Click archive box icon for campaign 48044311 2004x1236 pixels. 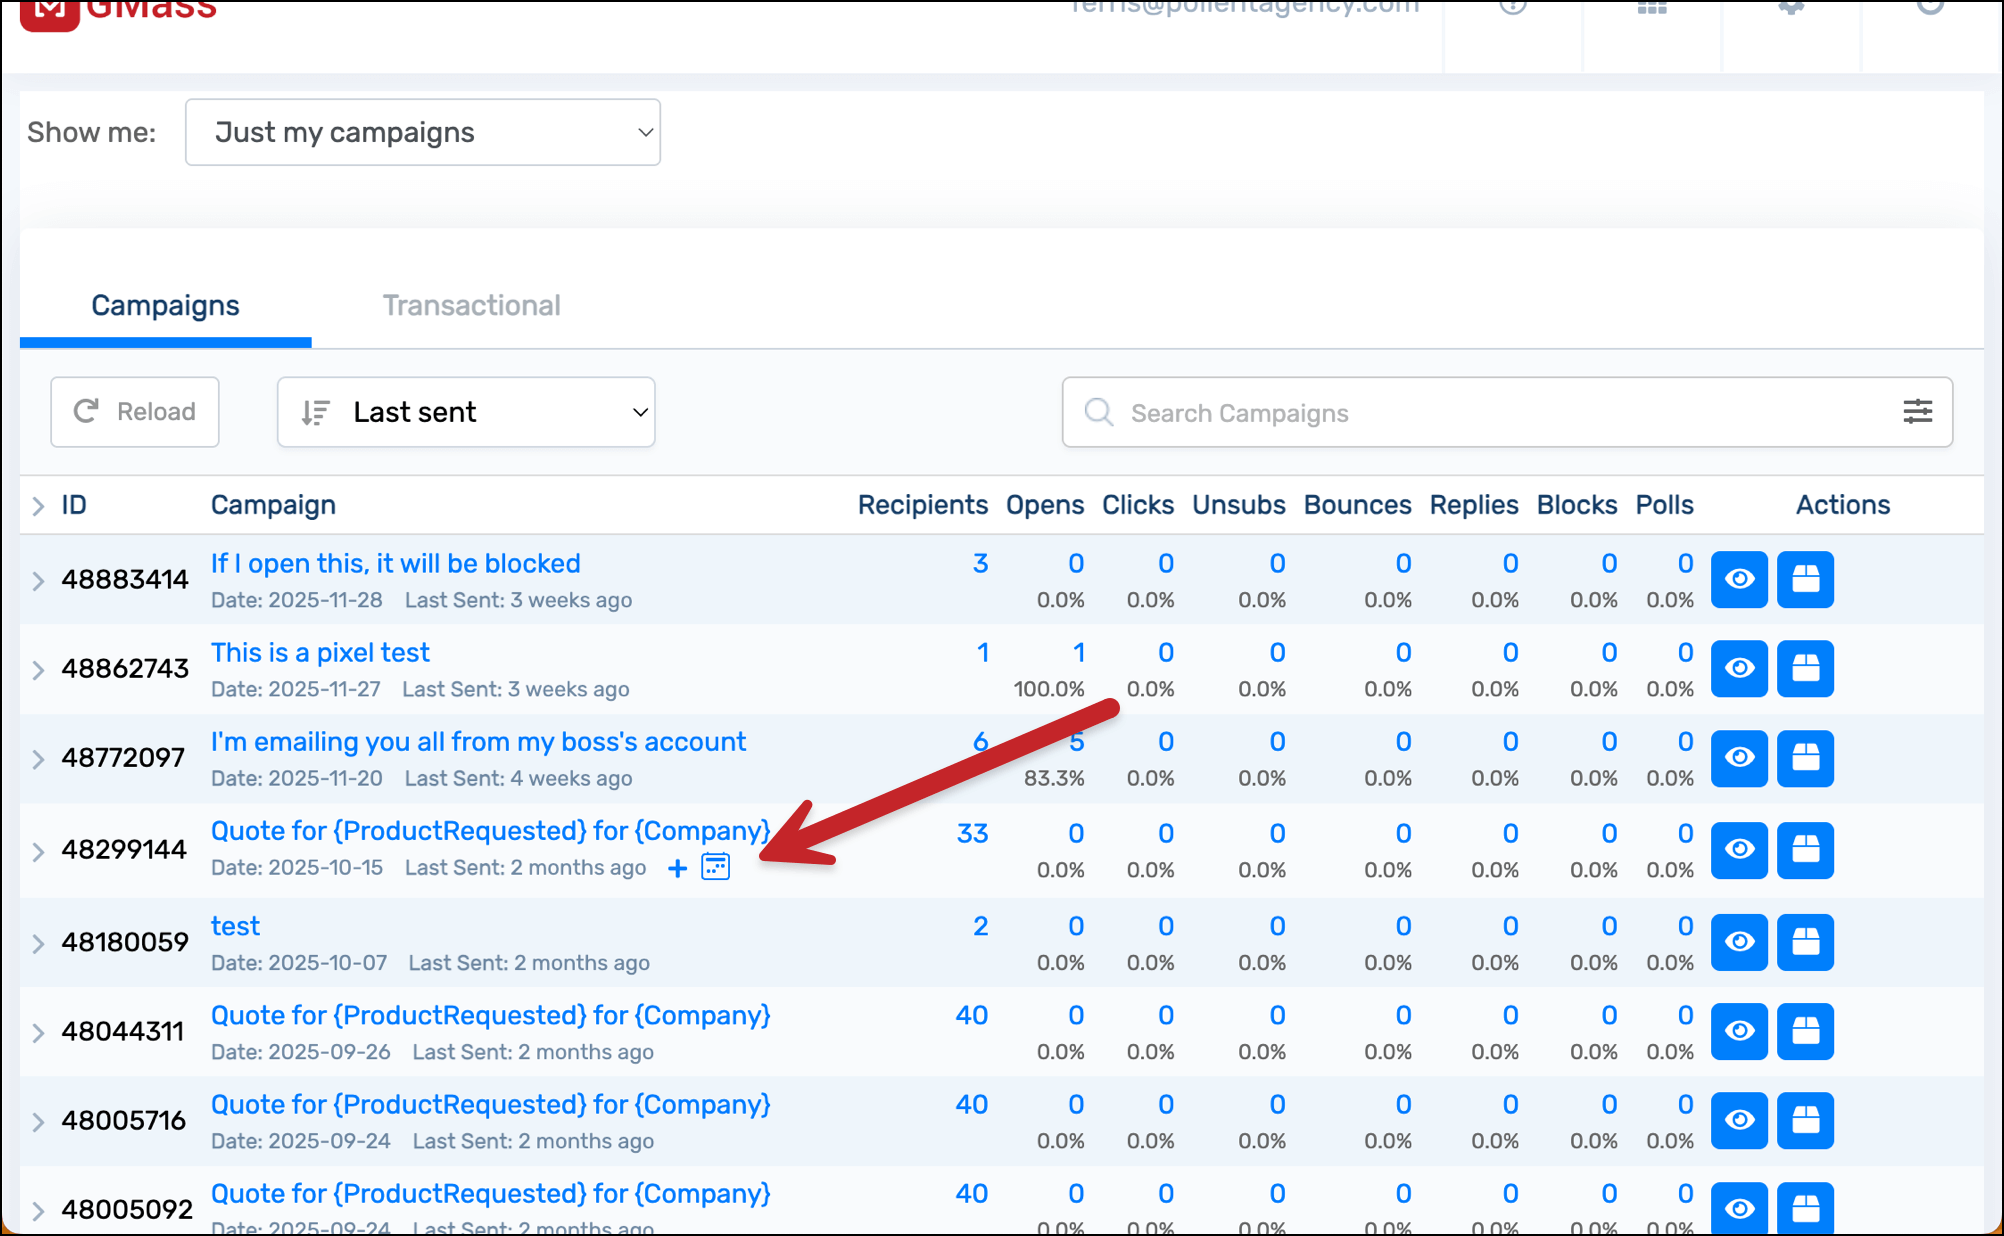(1804, 1031)
